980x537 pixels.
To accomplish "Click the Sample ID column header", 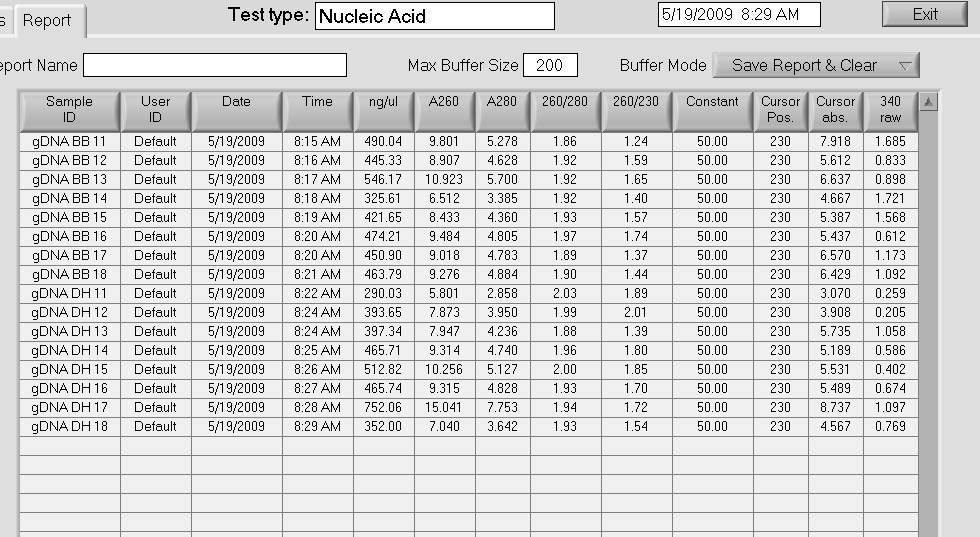I will (69, 110).
